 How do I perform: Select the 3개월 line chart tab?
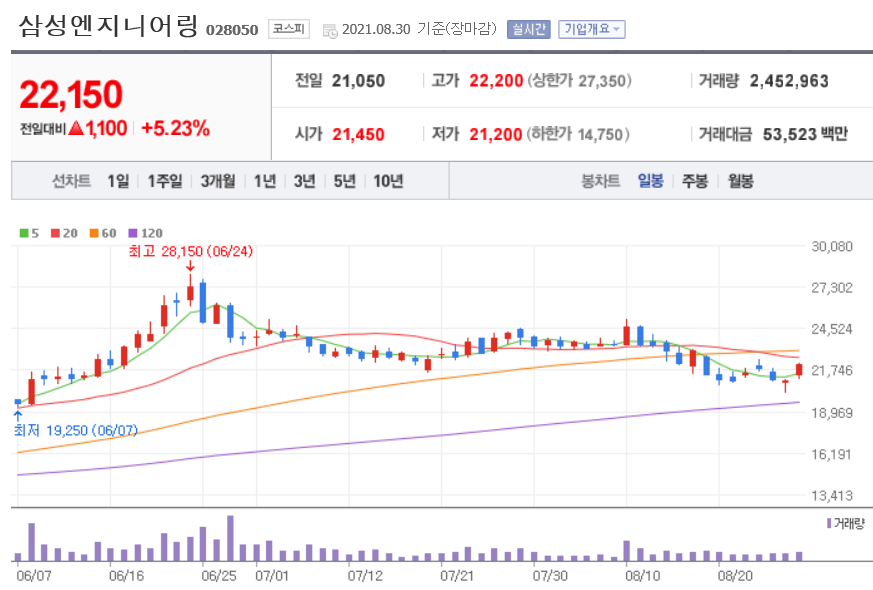[x=218, y=181]
